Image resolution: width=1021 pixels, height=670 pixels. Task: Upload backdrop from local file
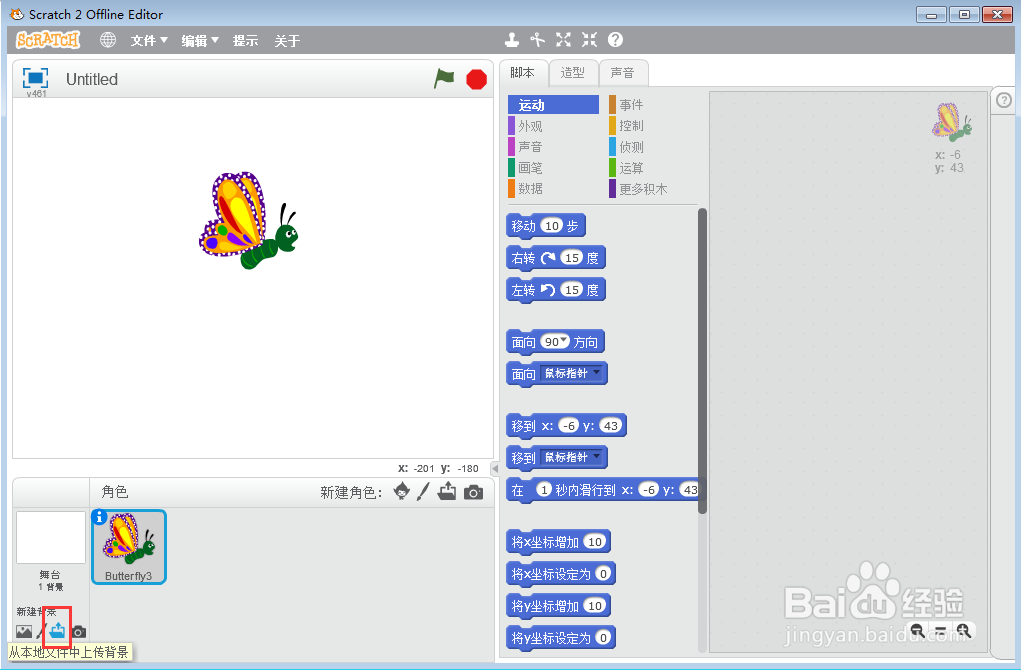pos(57,630)
